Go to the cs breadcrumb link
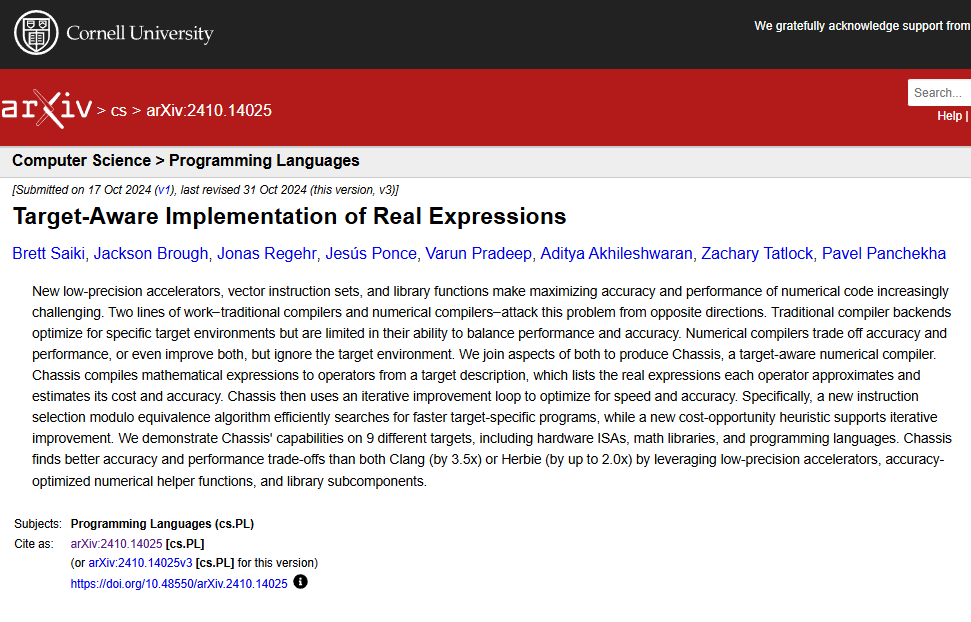971x622 pixels. (x=118, y=111)
